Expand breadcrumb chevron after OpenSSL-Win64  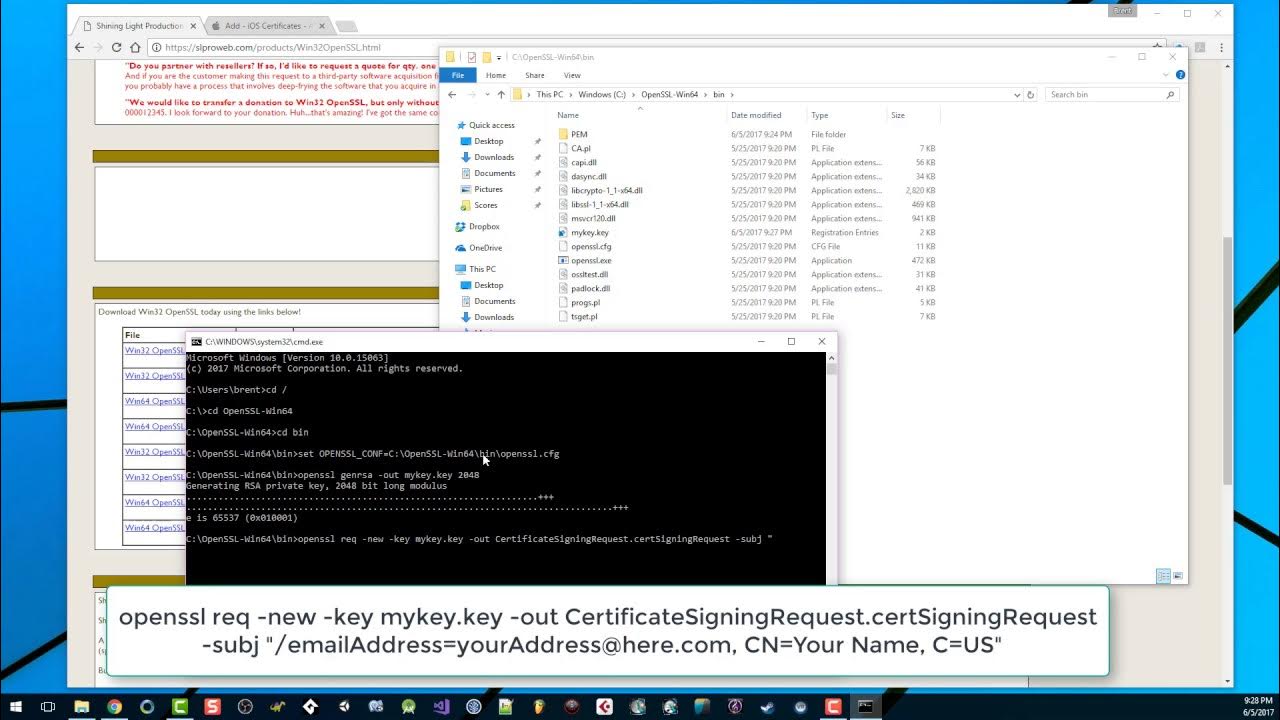point(705,94)
